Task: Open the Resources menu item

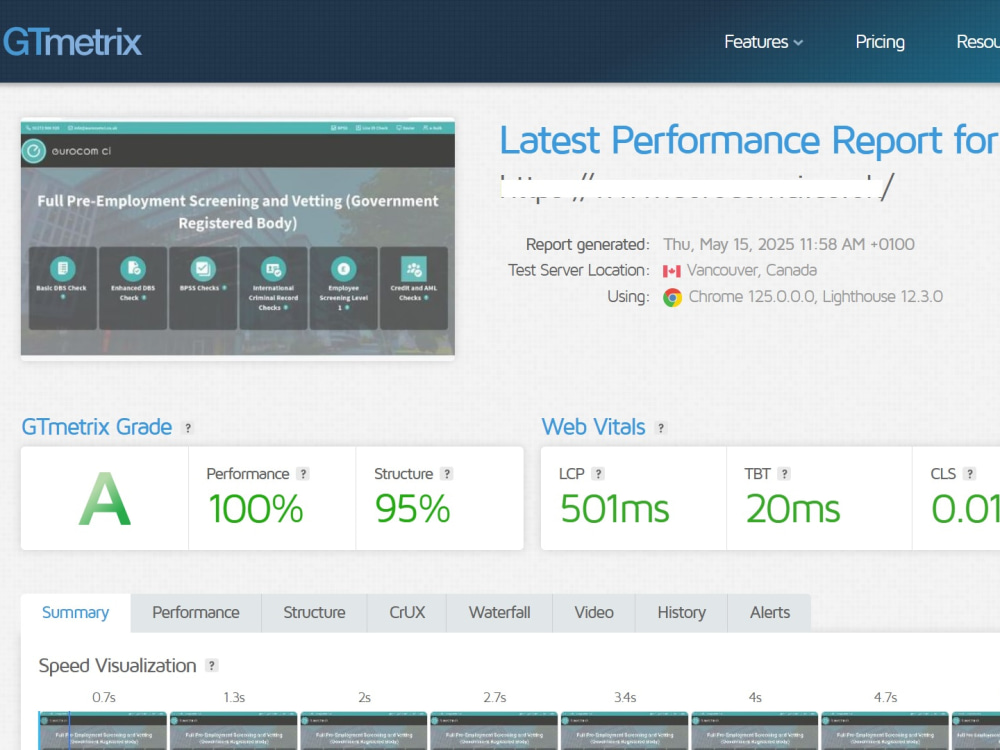Action: (x=978, y=42)
